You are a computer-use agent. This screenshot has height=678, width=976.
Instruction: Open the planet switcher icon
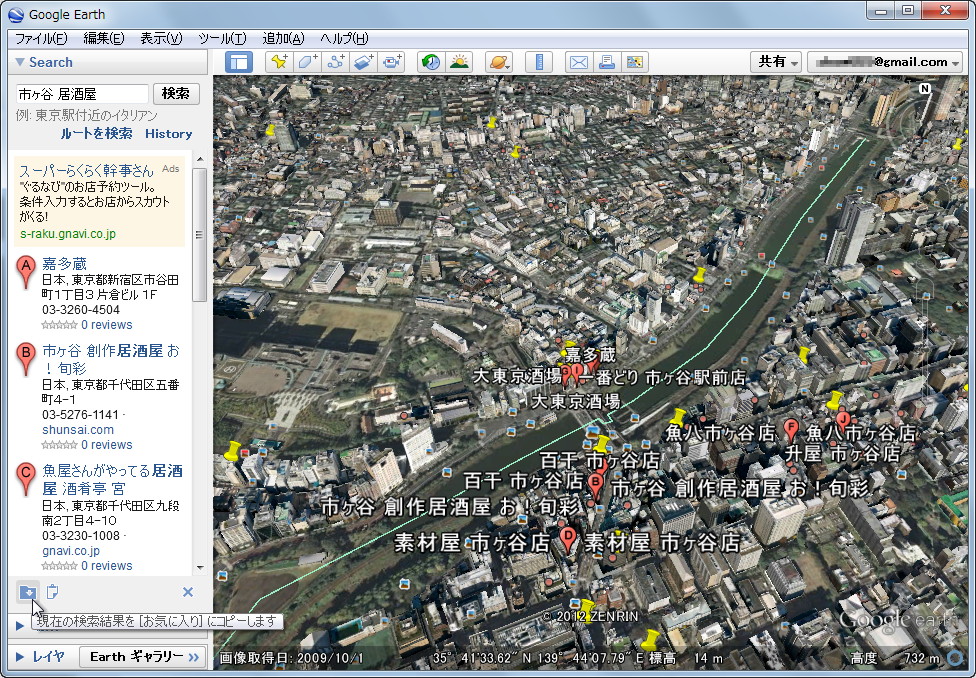pos(499,62)
